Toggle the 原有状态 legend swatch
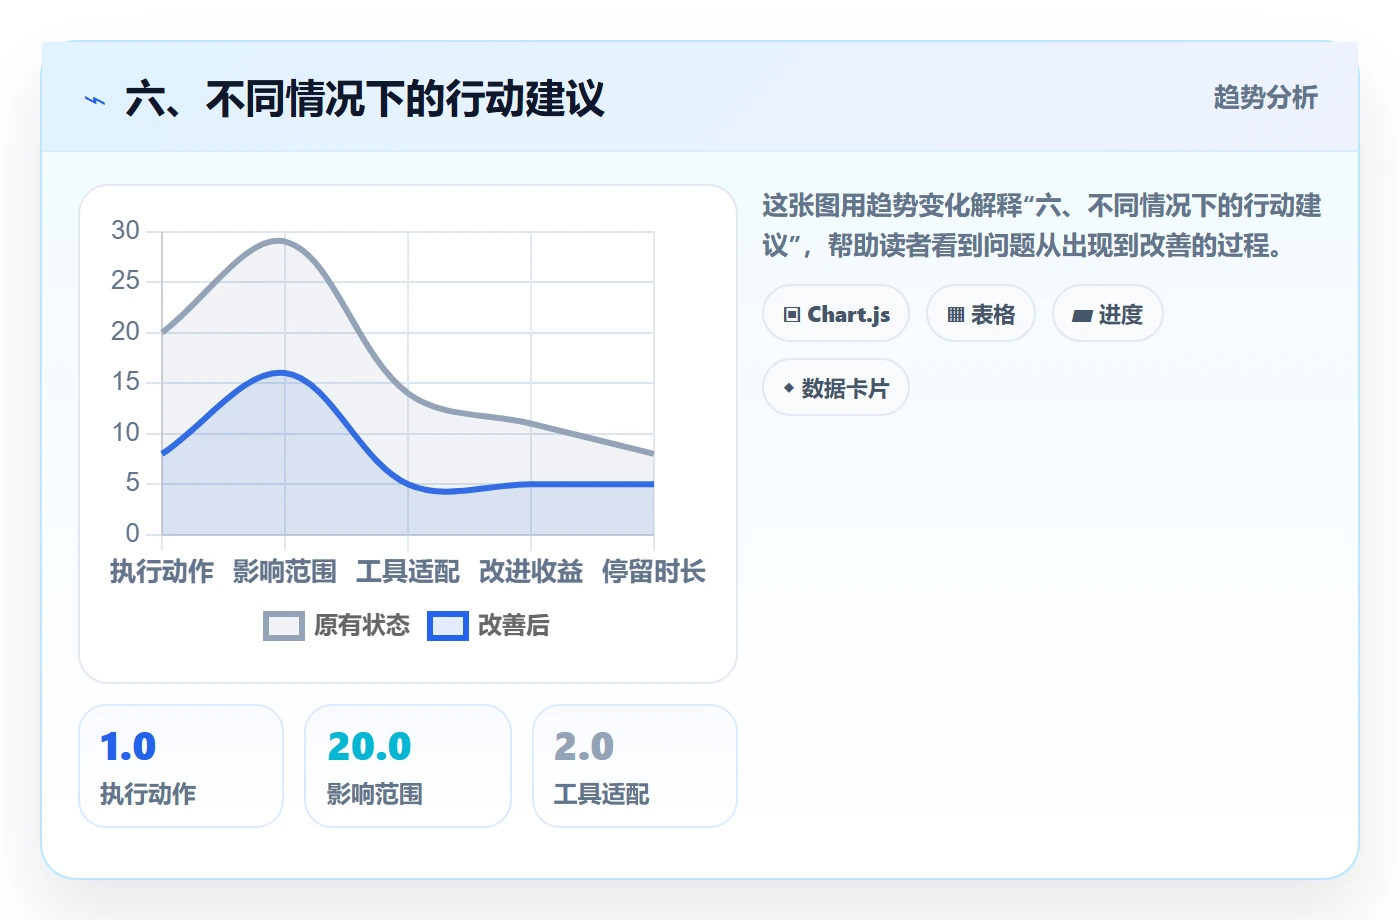Screen dimensions: 1400x920 [284, 626]
